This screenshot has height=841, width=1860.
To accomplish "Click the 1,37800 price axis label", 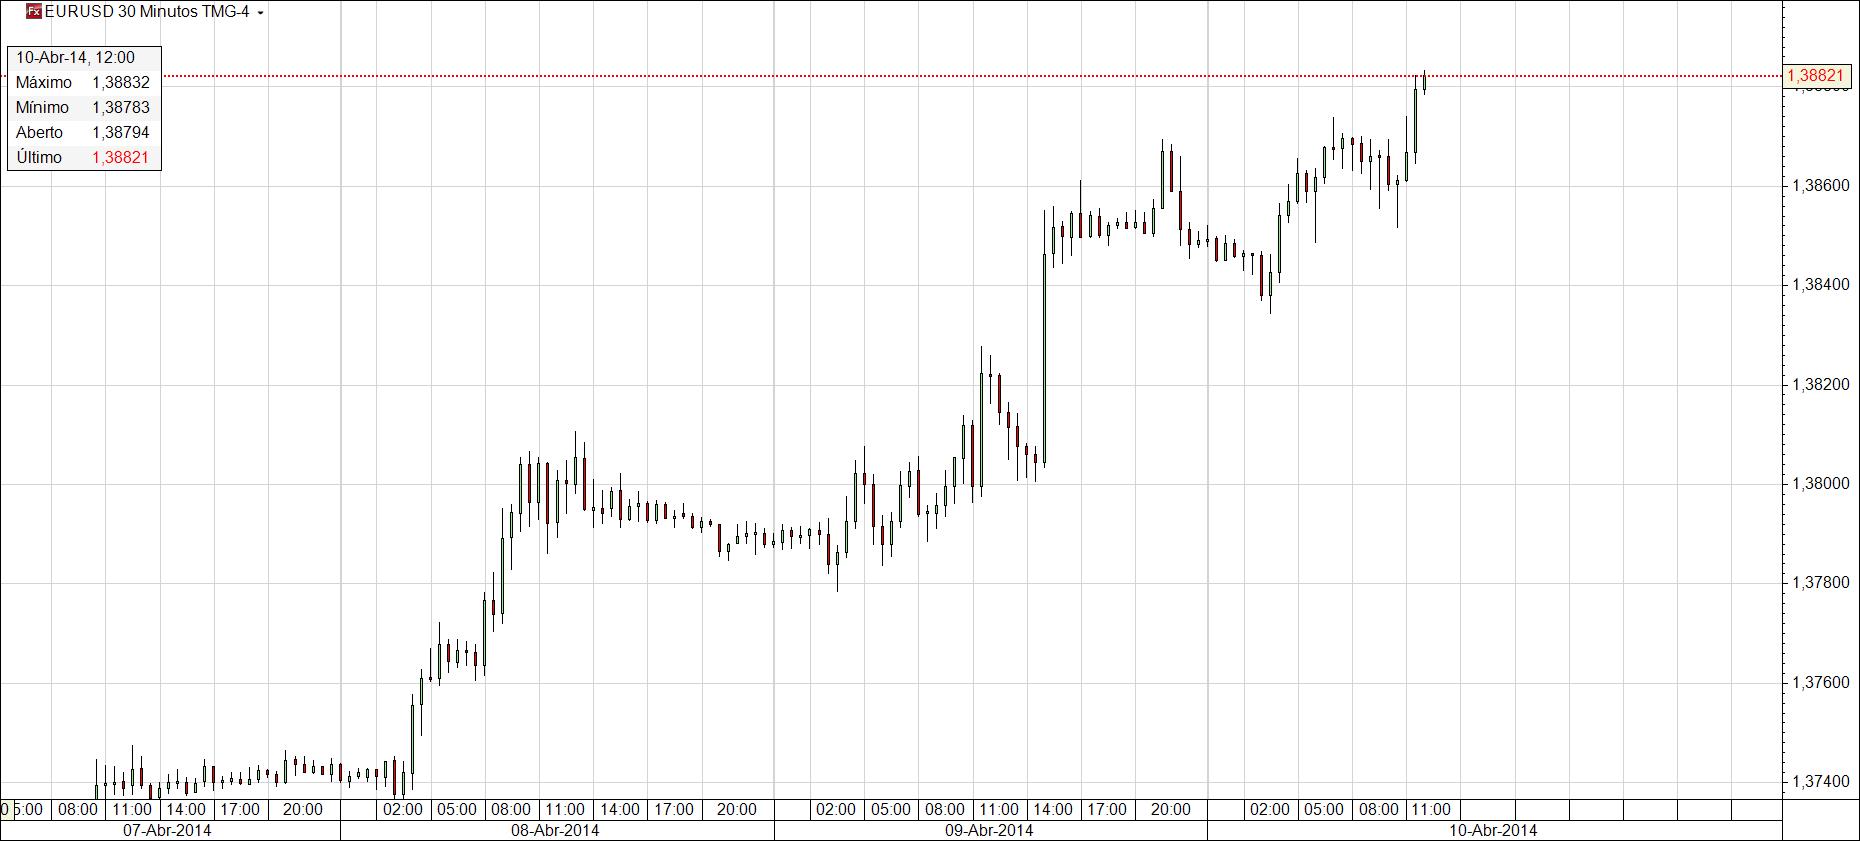I will (1820, 583).
